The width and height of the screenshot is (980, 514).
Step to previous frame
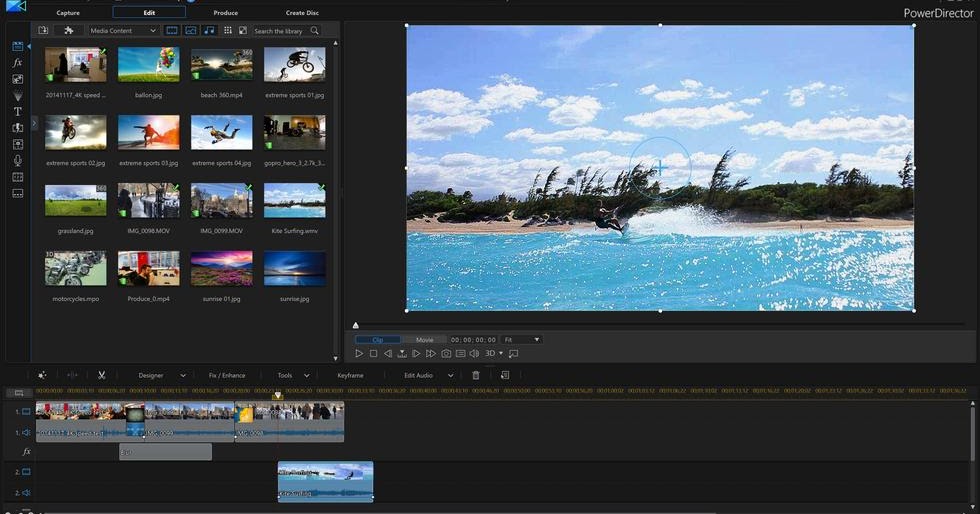(388, 353)
